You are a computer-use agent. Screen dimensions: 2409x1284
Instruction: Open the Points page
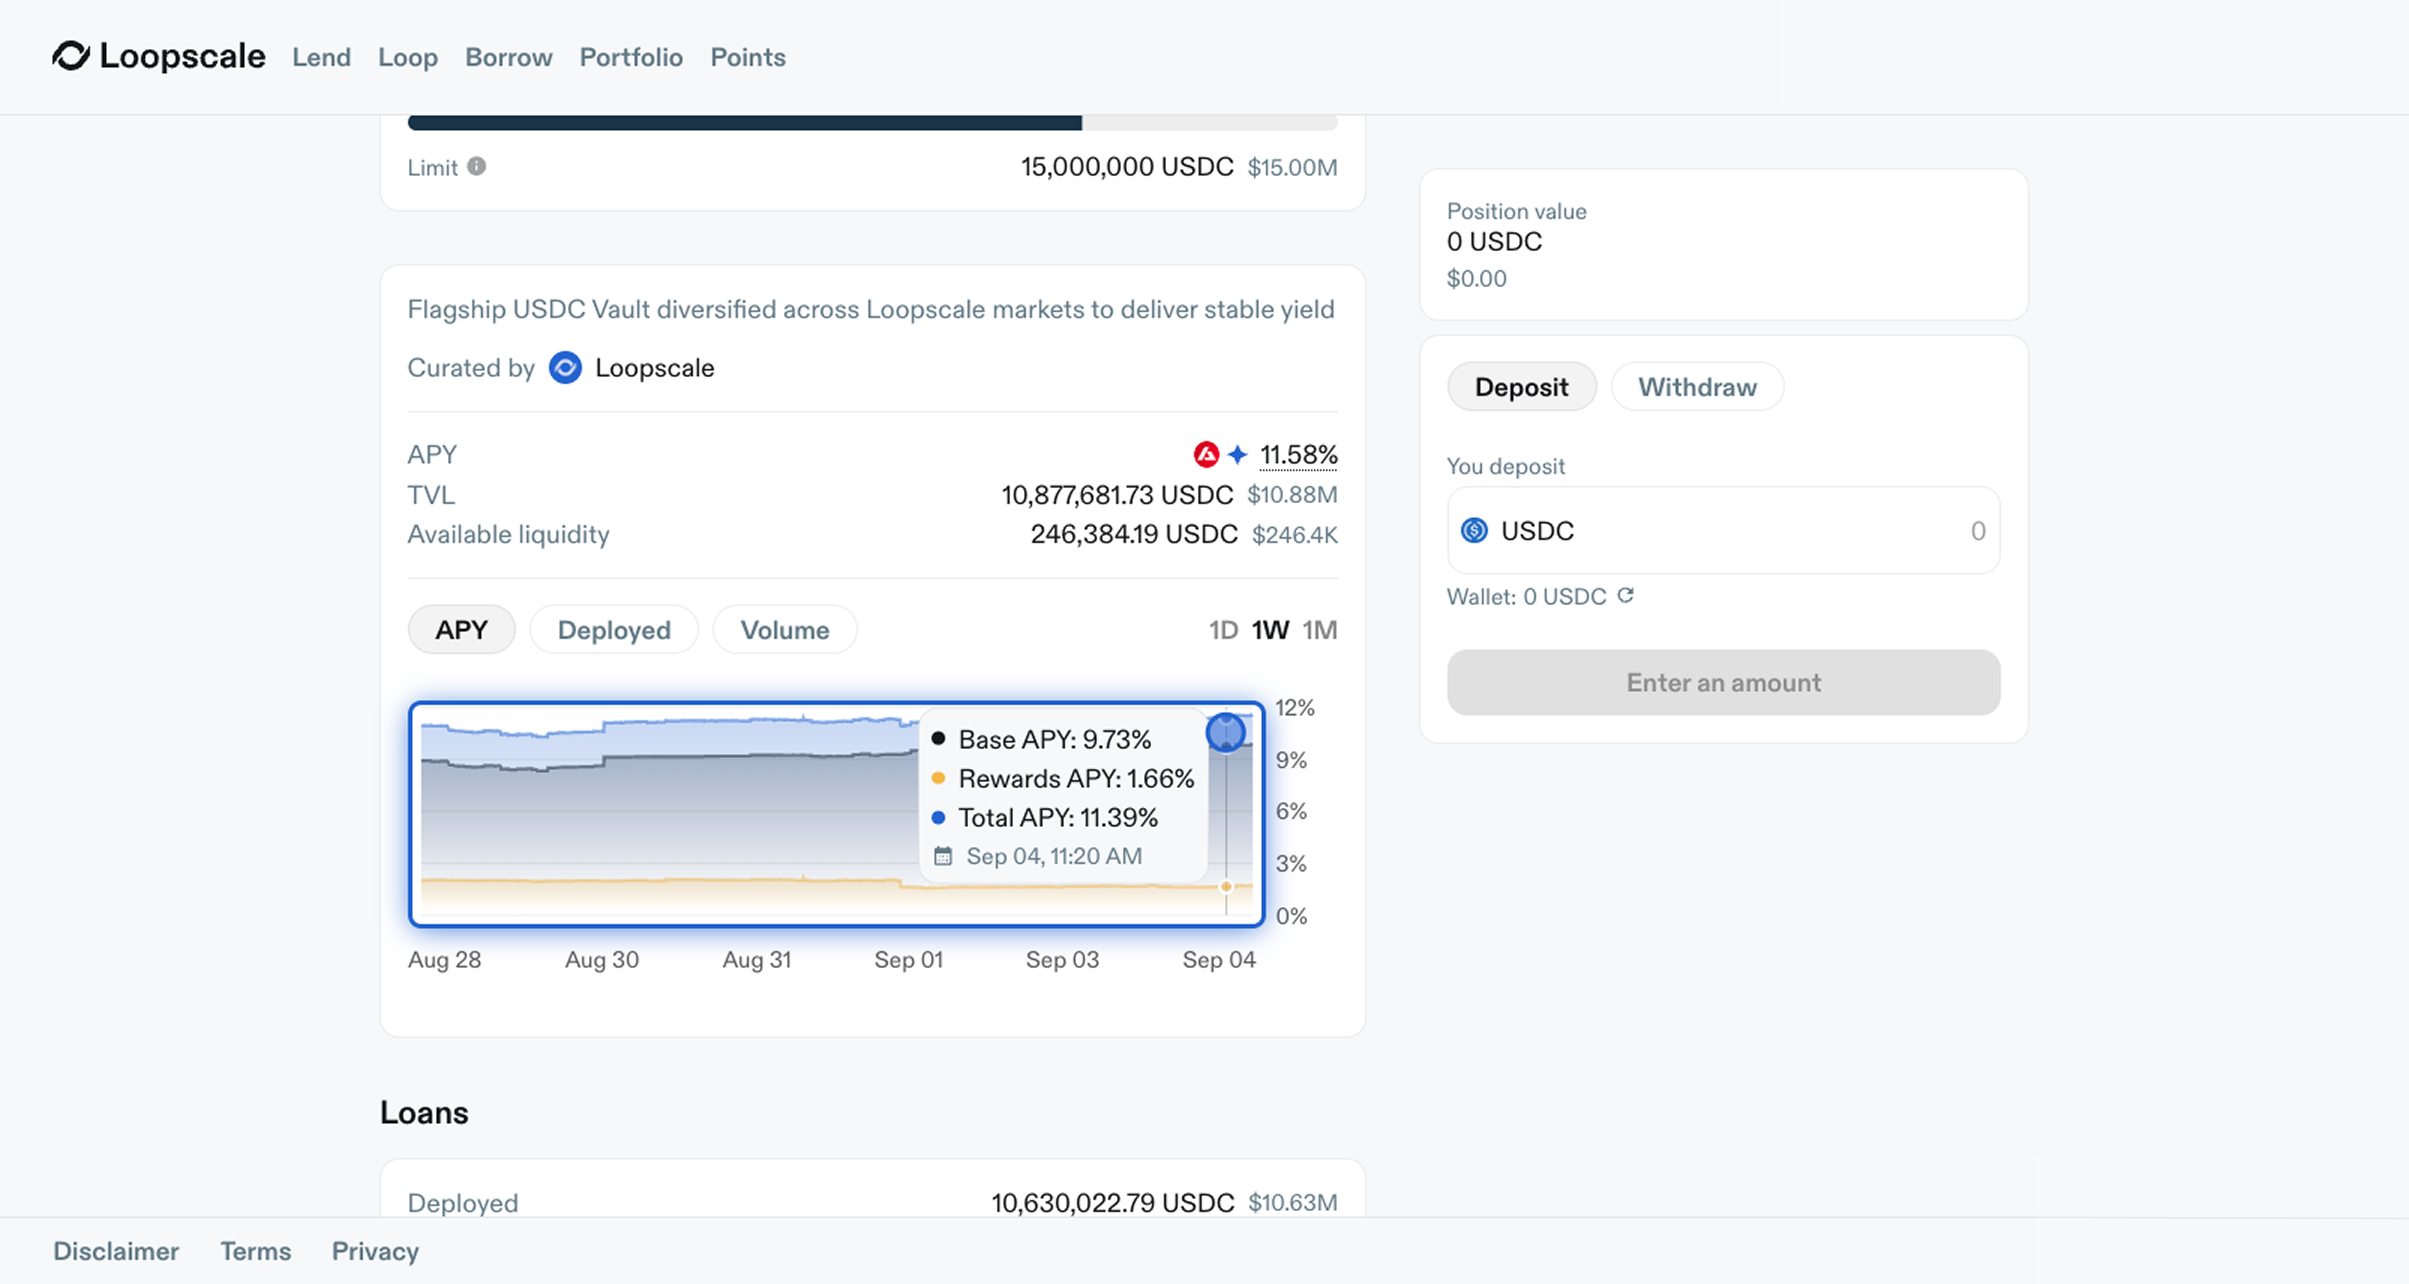747,57
